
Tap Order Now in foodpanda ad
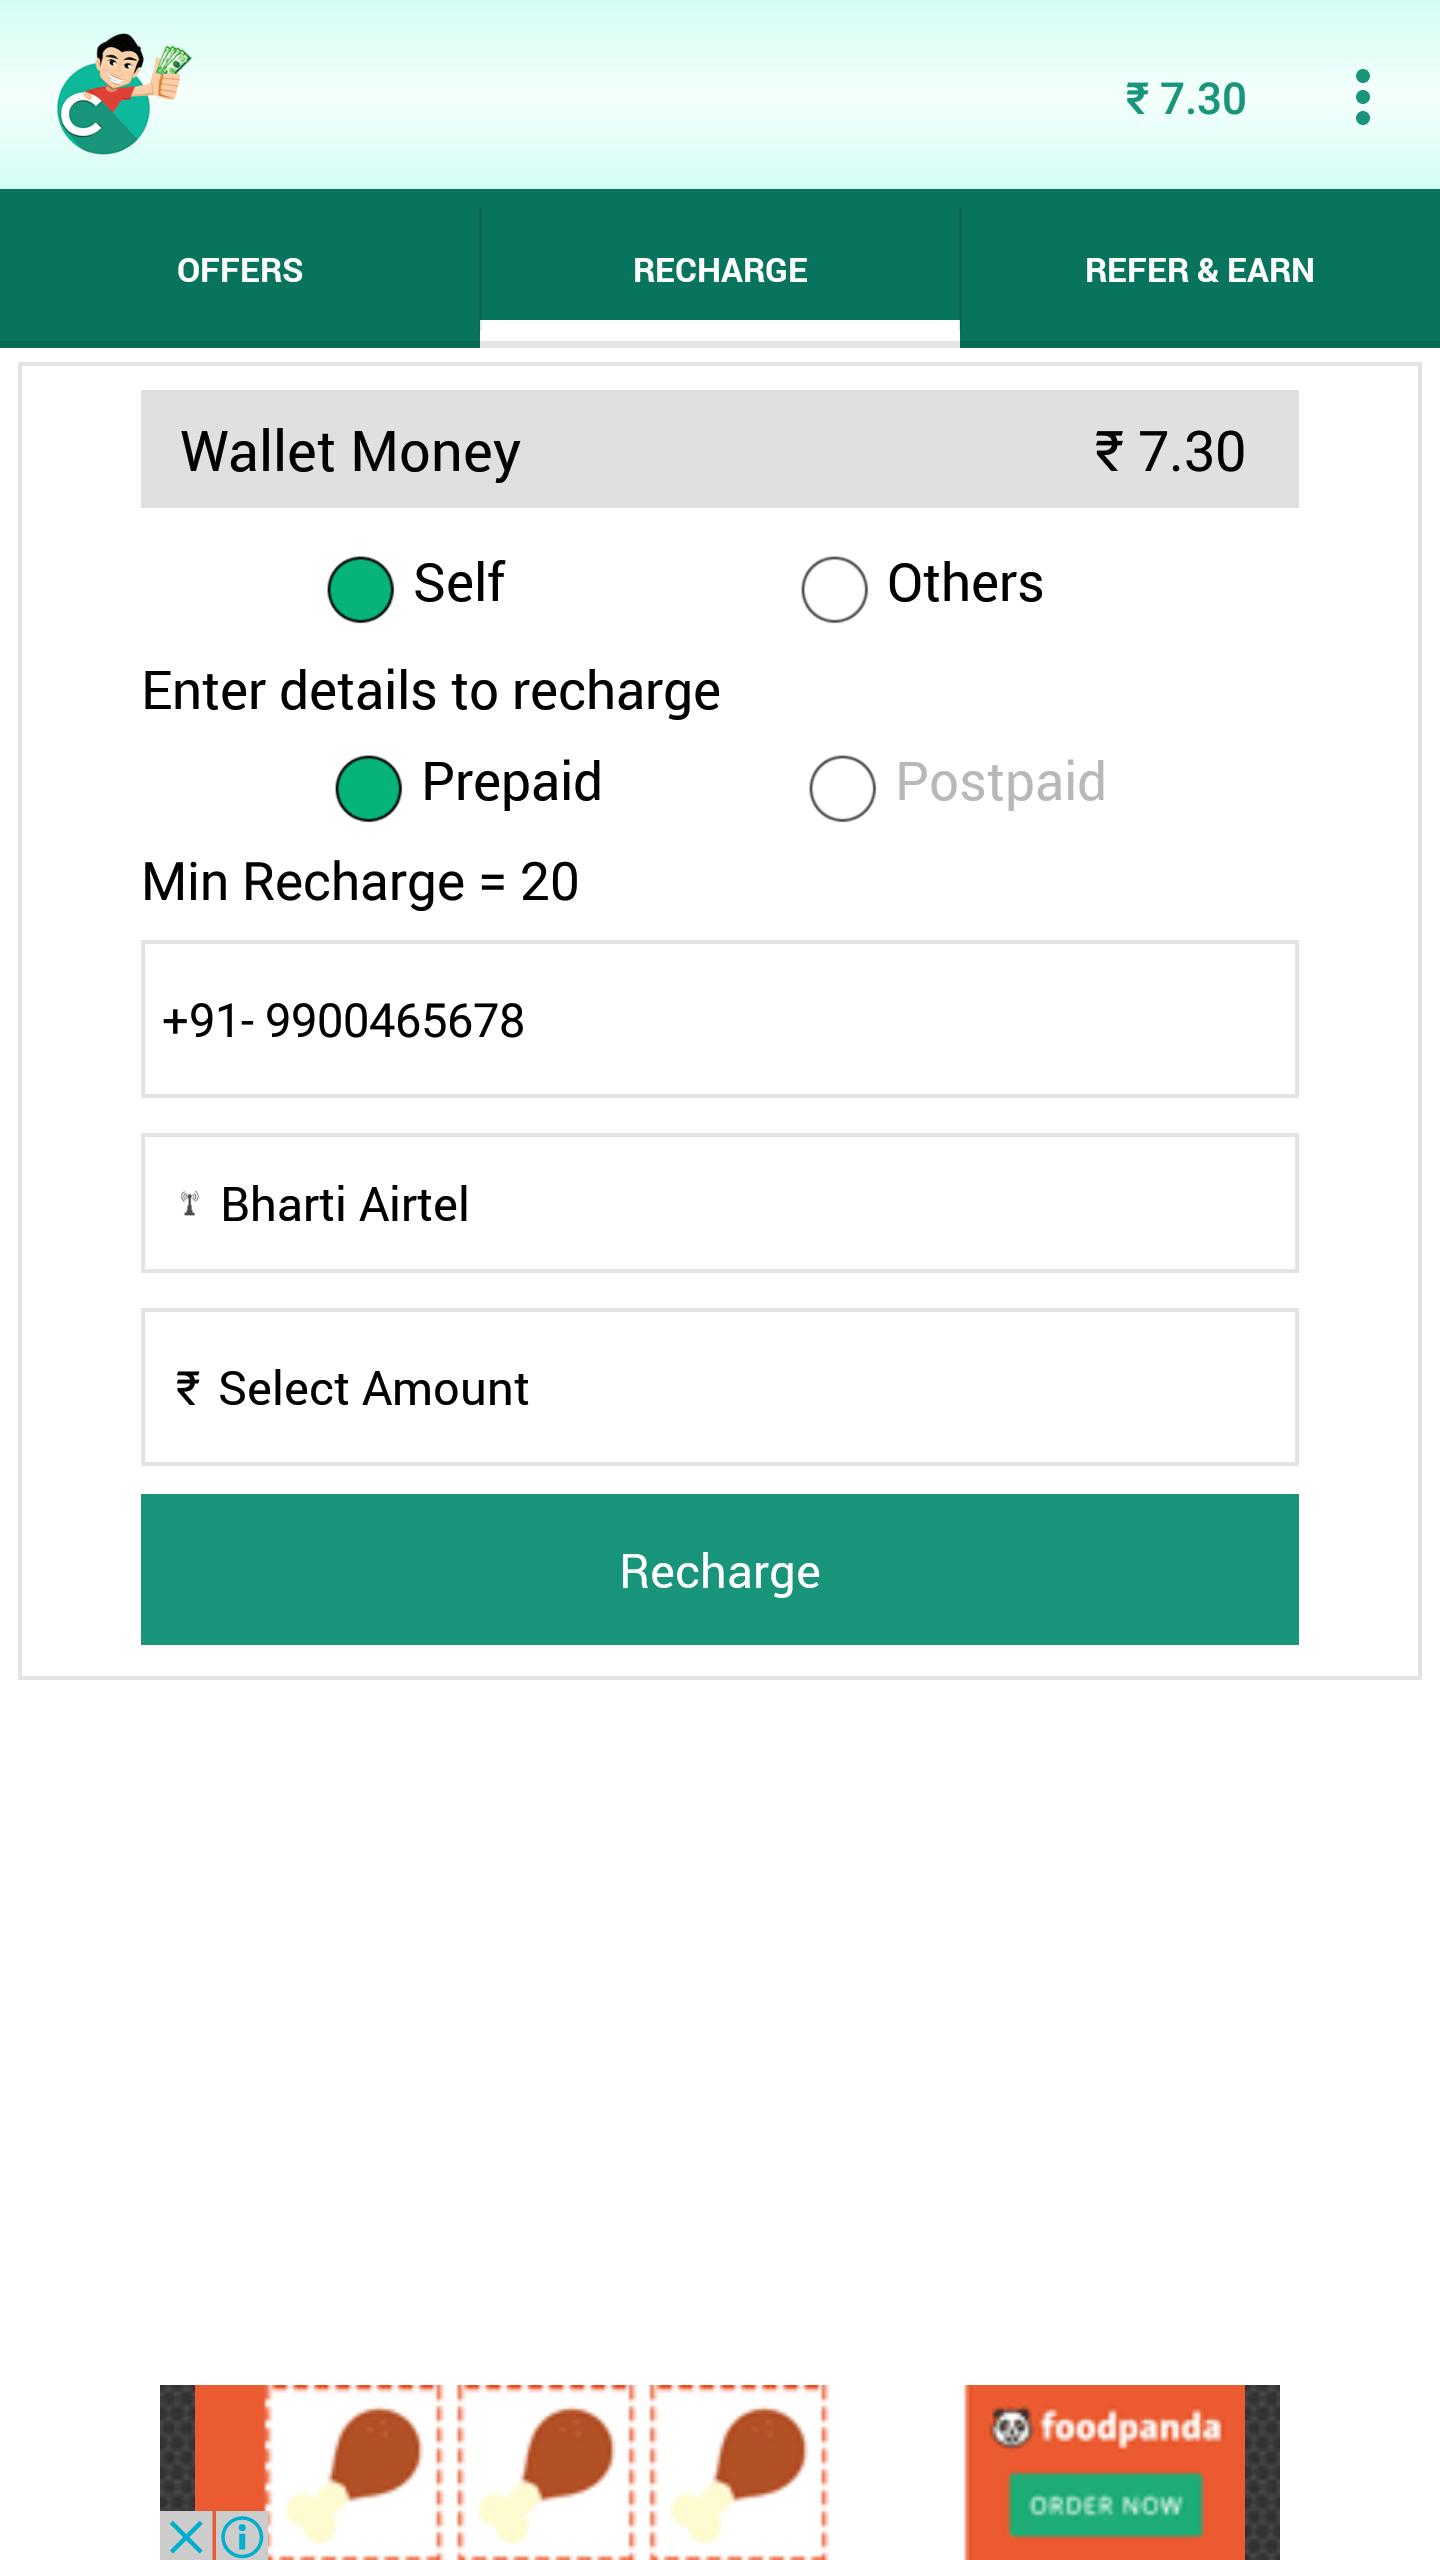click(1105, 2505)
